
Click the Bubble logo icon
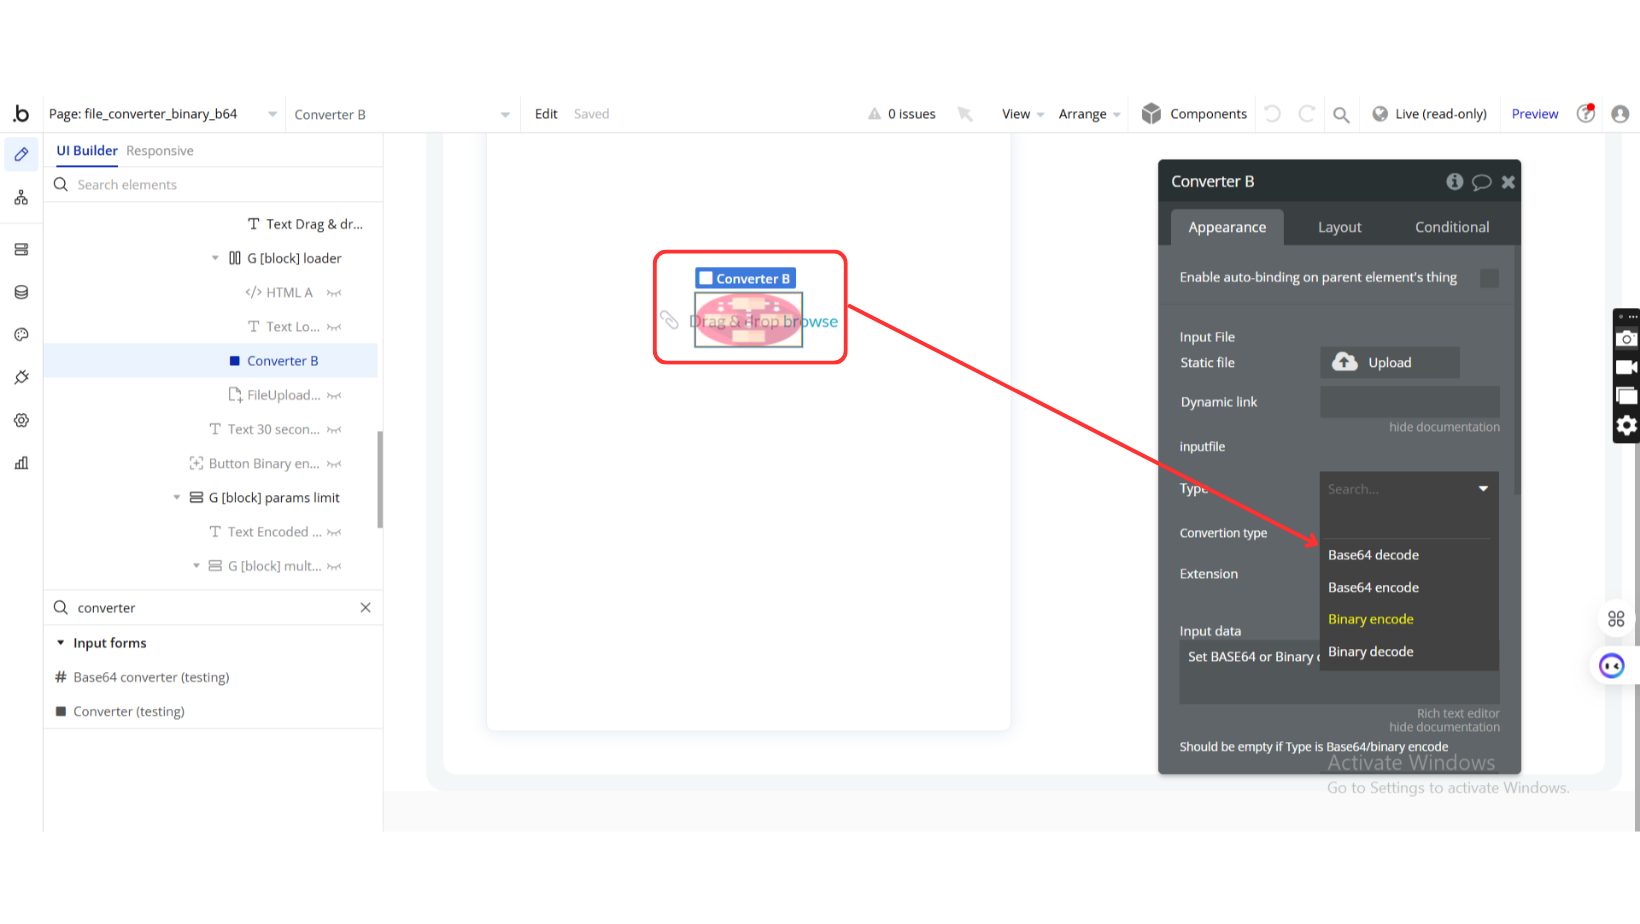pos(21,114)
